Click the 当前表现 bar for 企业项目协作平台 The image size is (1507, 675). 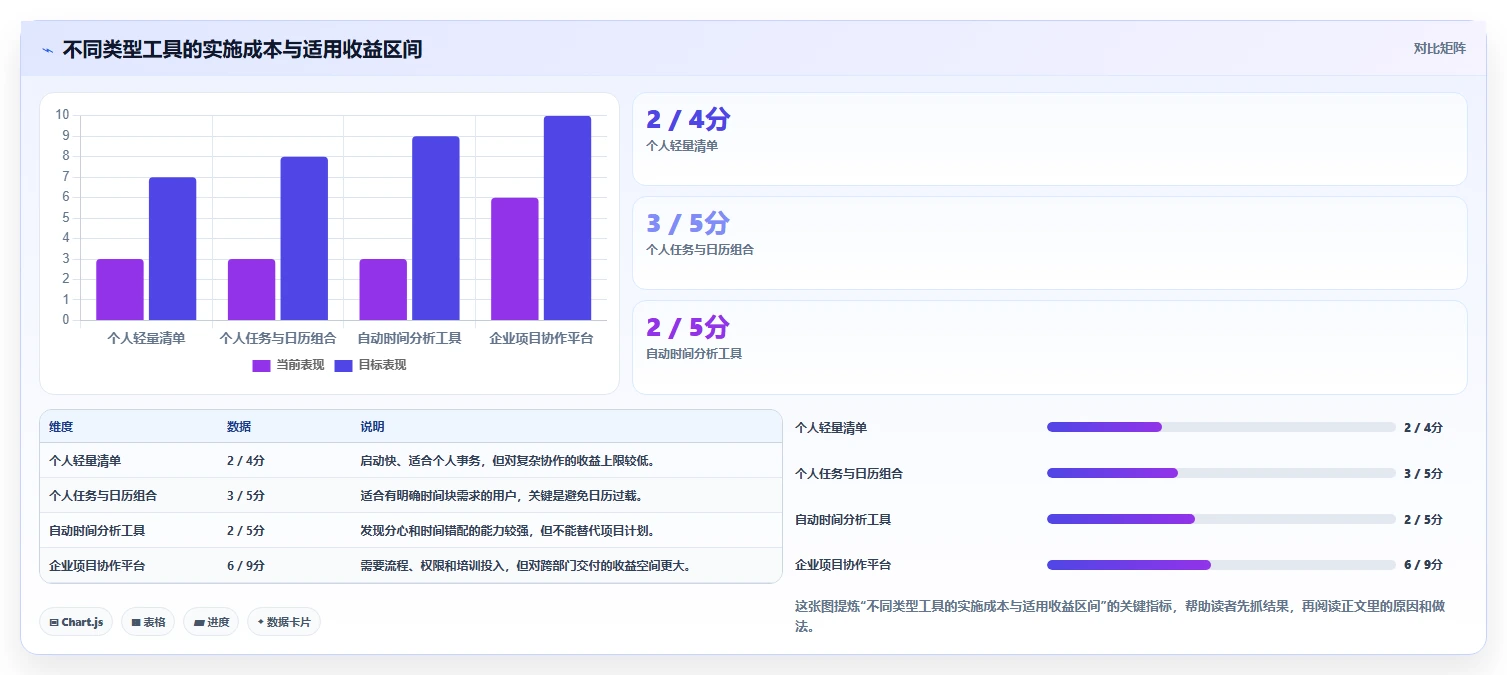coord(515,259)
